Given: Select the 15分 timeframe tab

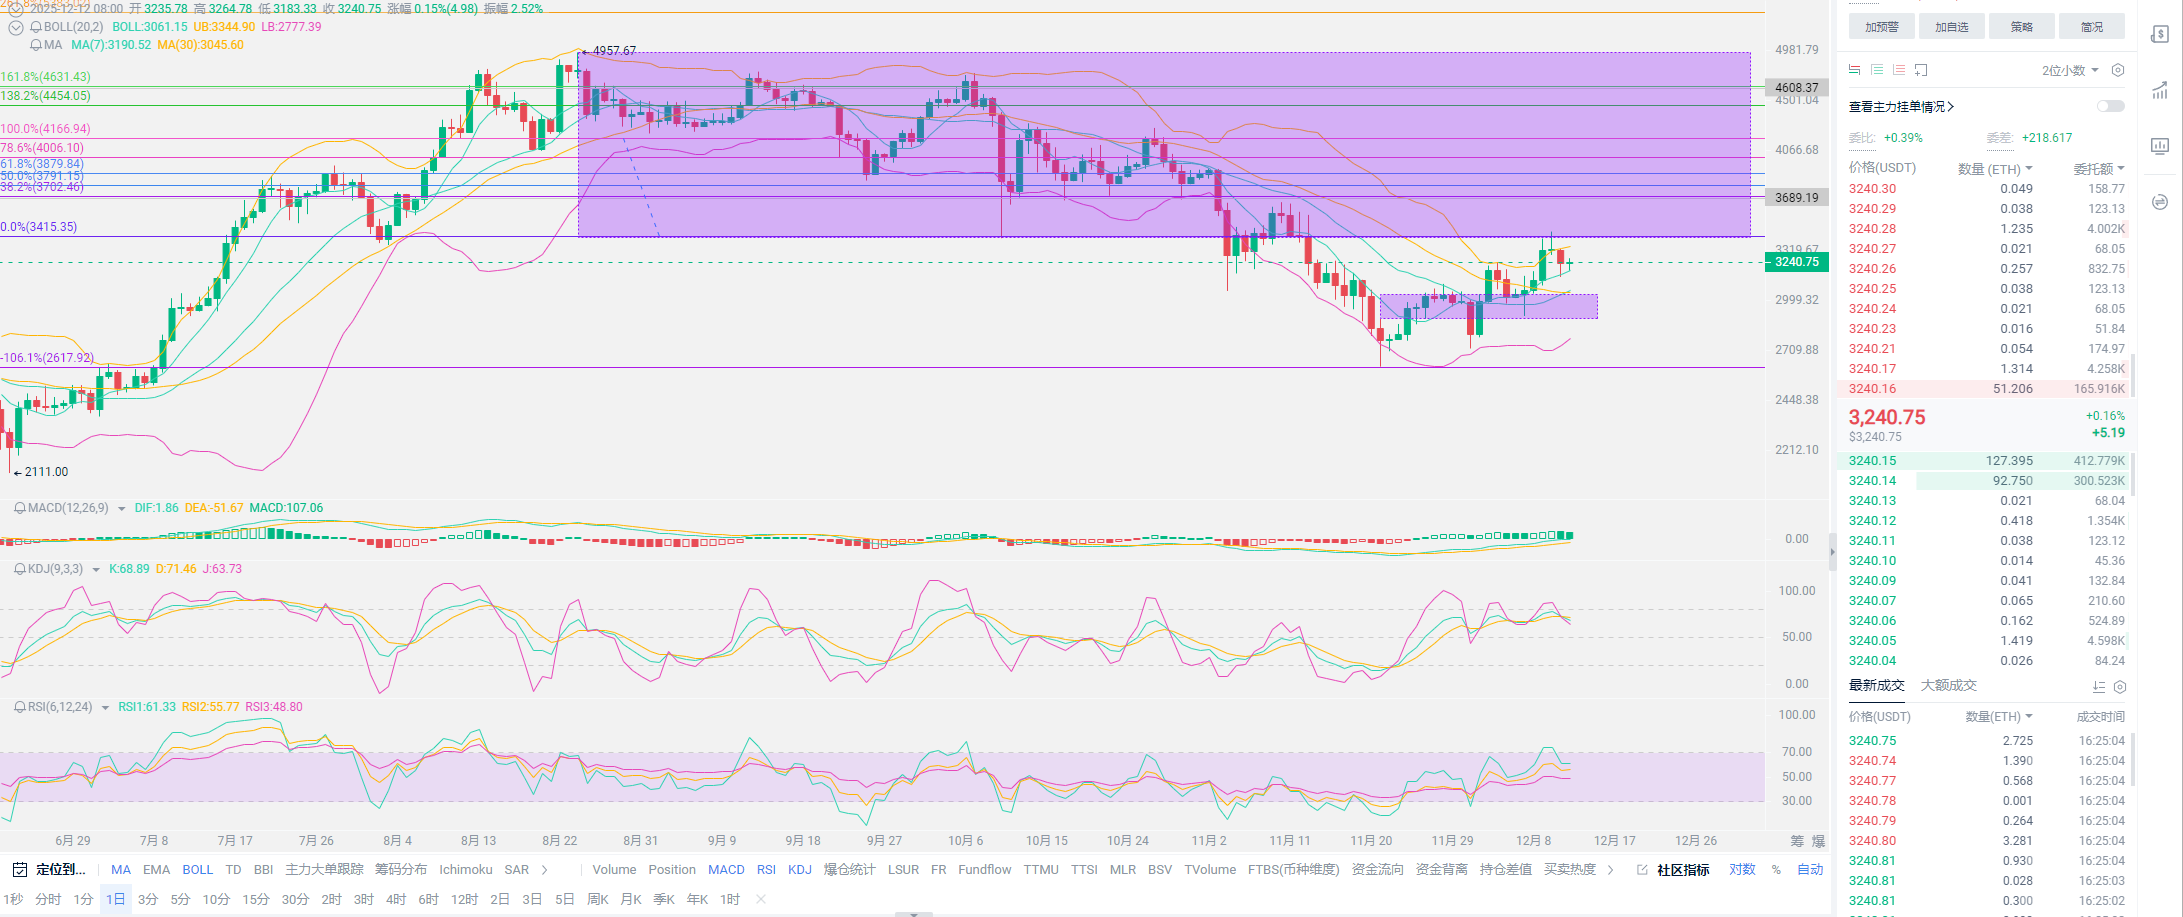Looking at the screenshot, I should click(255, 900).
